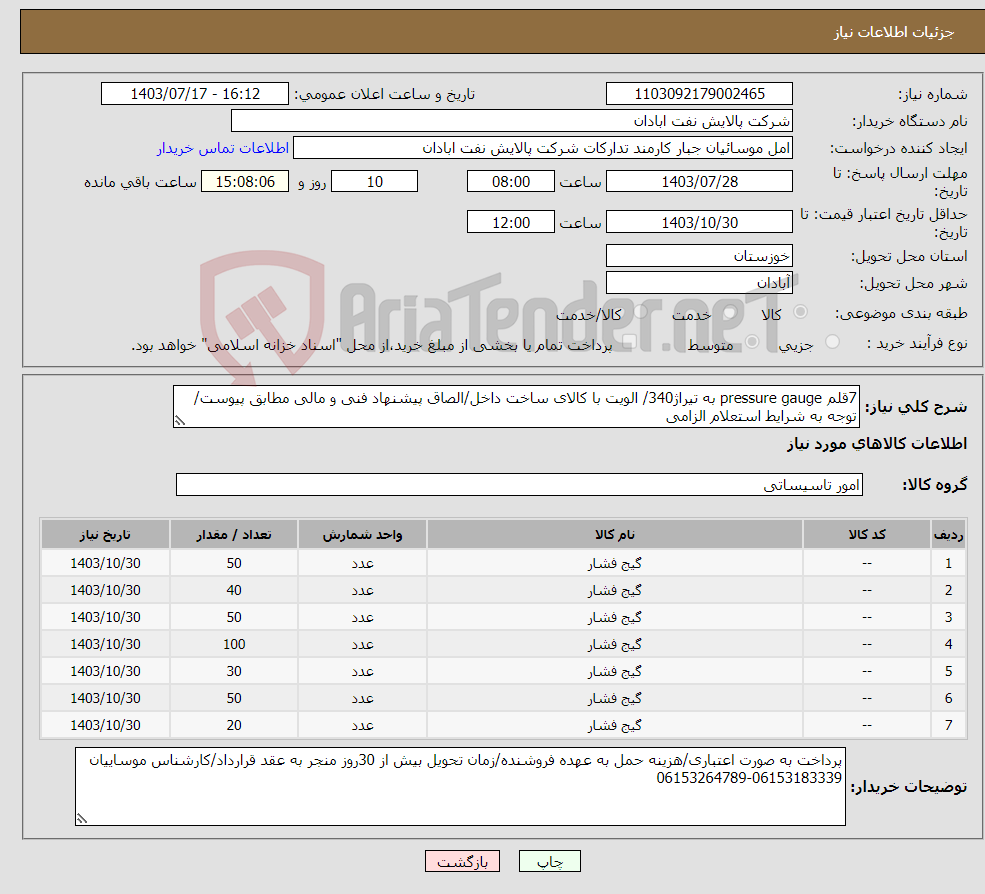Click the resize handle of buyer notes box
The height and width of the screenshot is (894, 985).
(82, 818)
